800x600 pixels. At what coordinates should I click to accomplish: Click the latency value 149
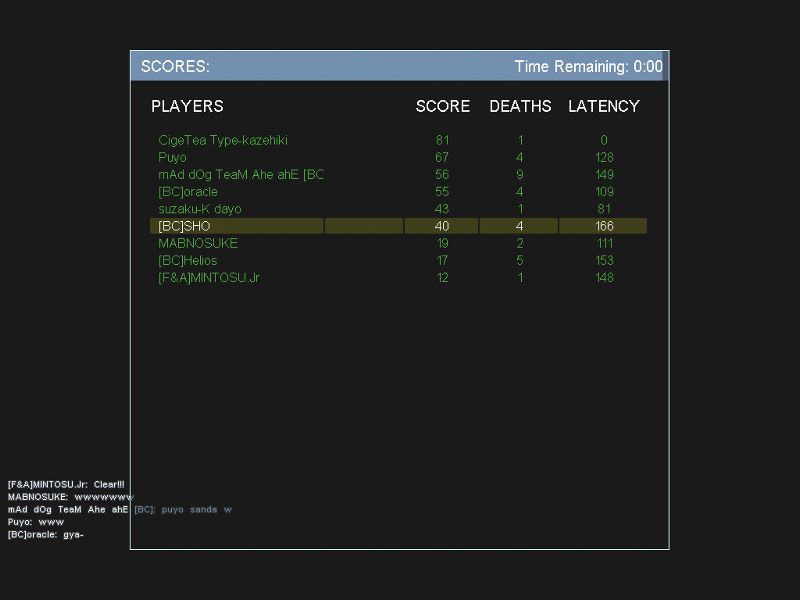[x=604, y=174]
